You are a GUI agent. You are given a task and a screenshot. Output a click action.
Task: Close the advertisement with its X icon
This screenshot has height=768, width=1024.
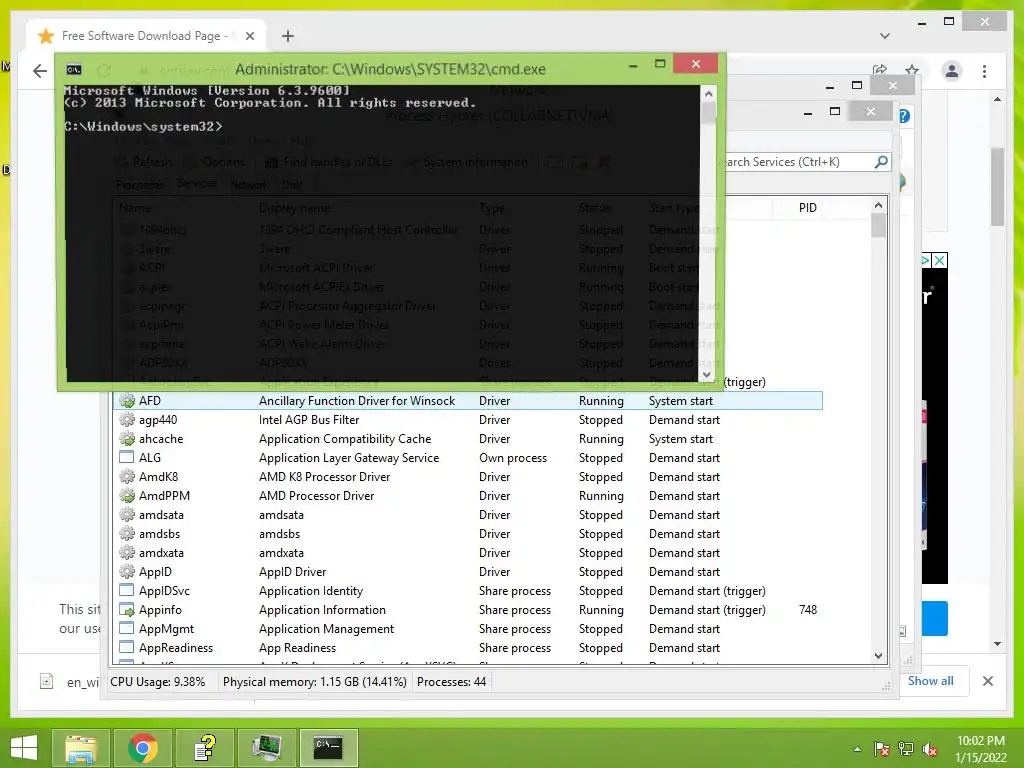[940, 261]
